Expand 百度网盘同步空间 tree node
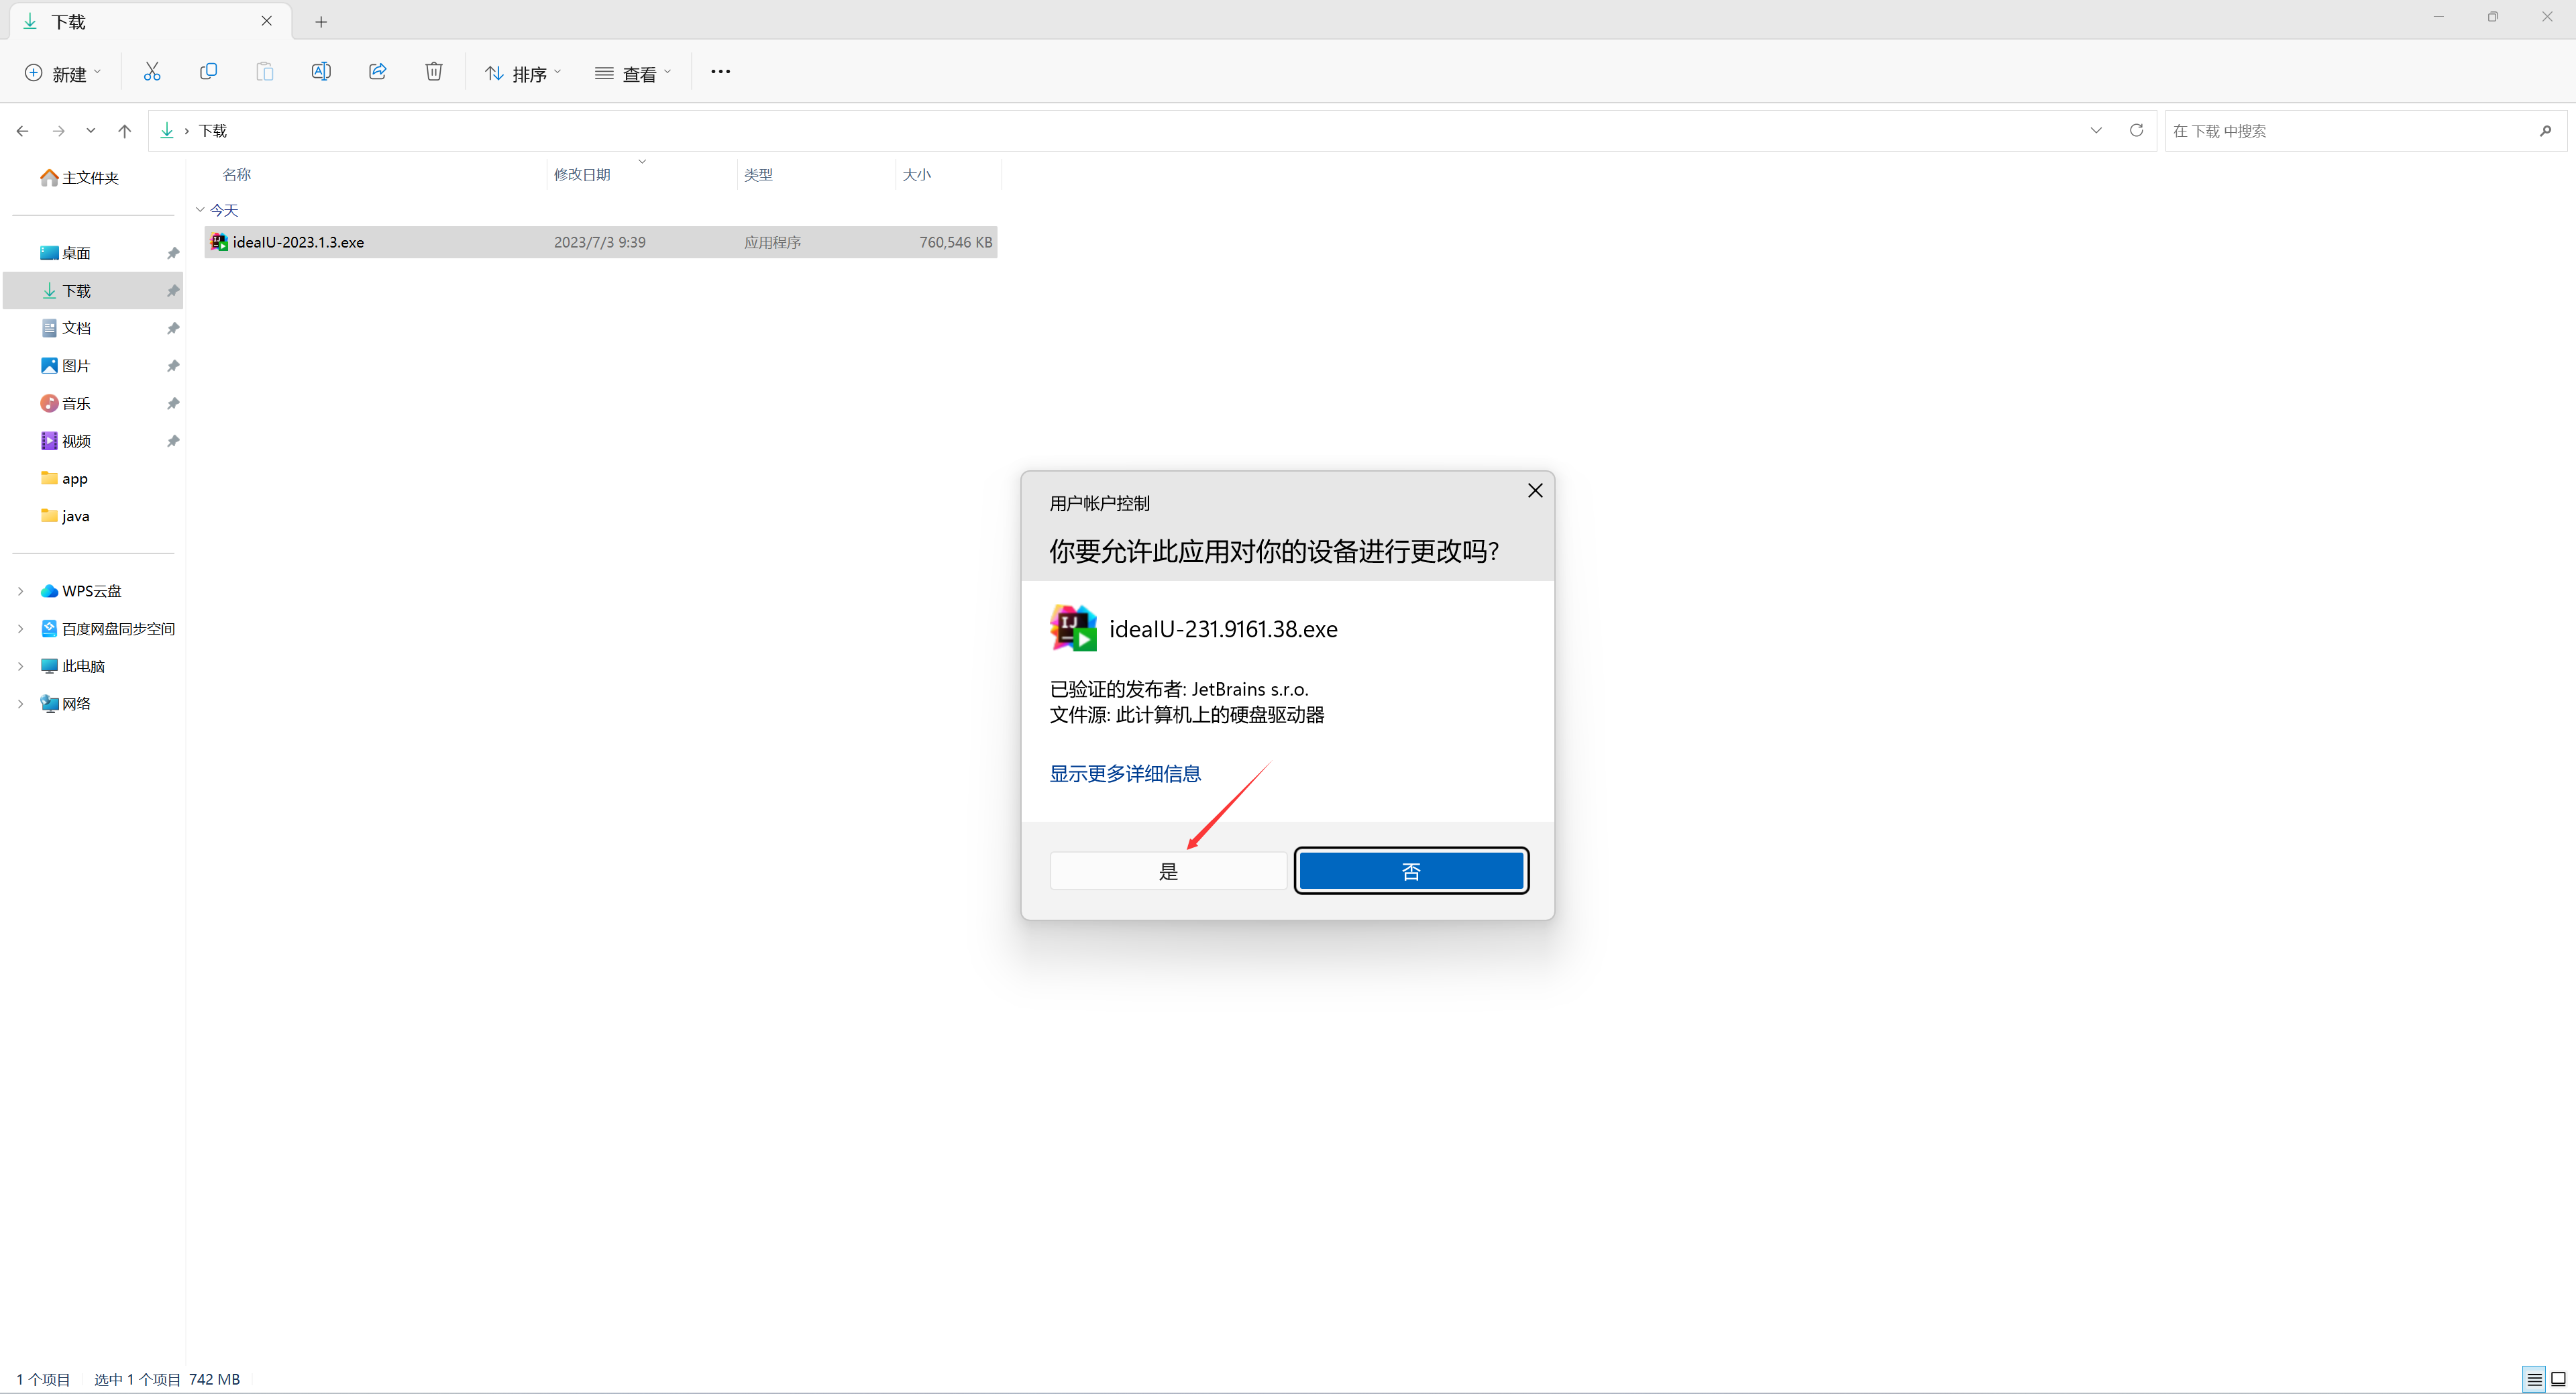The width and height of the screenshot is (2576, 1394). 20,629
